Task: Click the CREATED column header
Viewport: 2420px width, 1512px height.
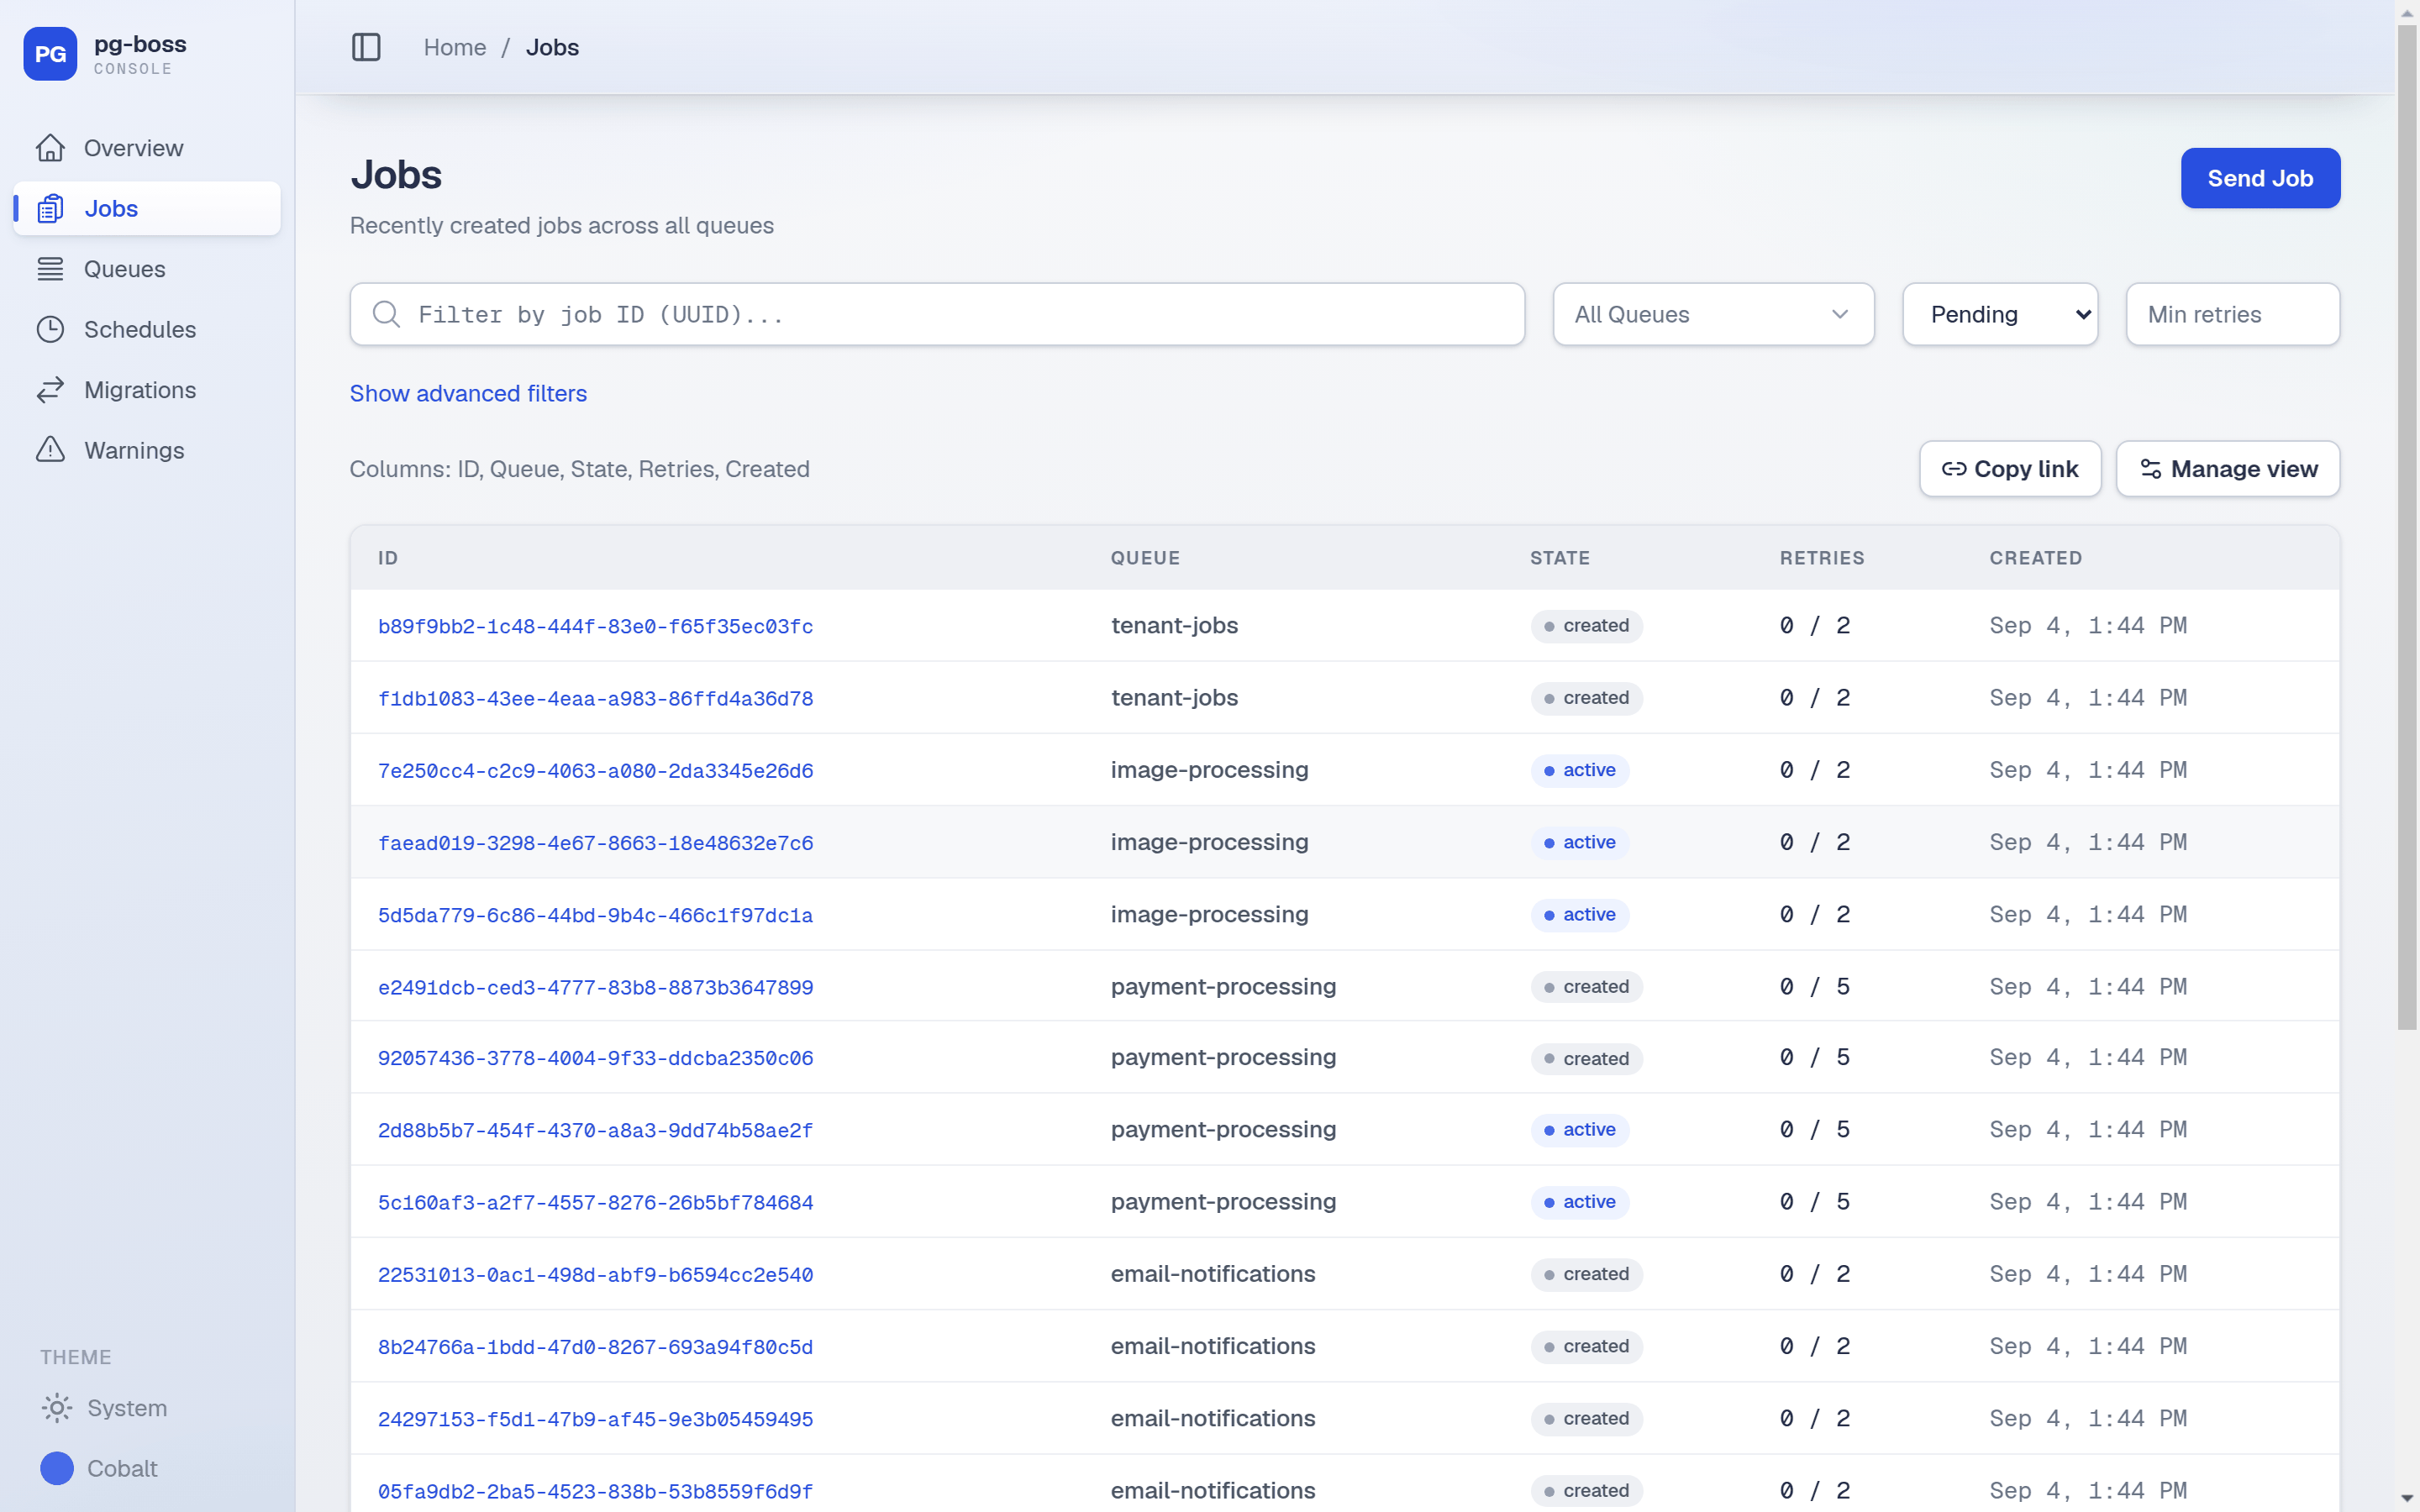Action: click(2035, 558)
